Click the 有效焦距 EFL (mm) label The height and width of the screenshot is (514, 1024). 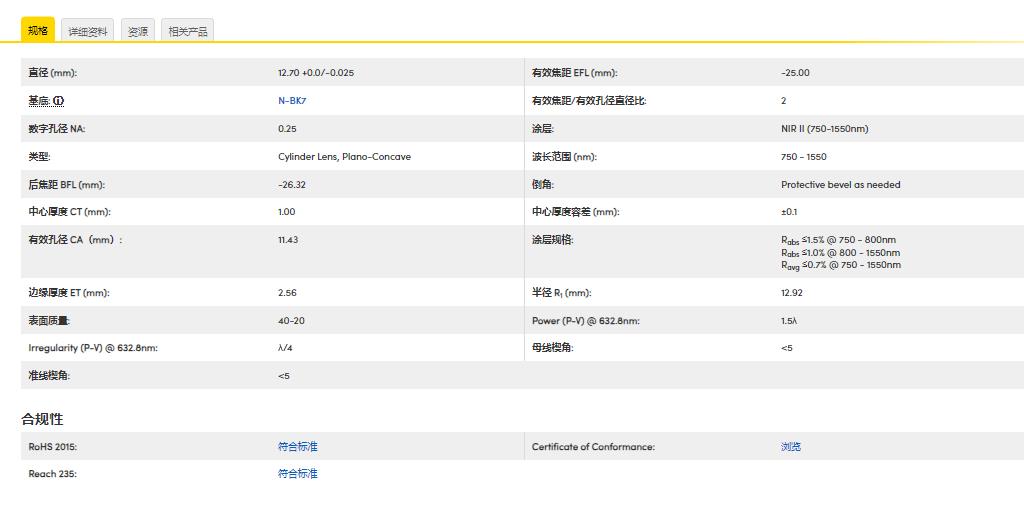click(575, 72)
